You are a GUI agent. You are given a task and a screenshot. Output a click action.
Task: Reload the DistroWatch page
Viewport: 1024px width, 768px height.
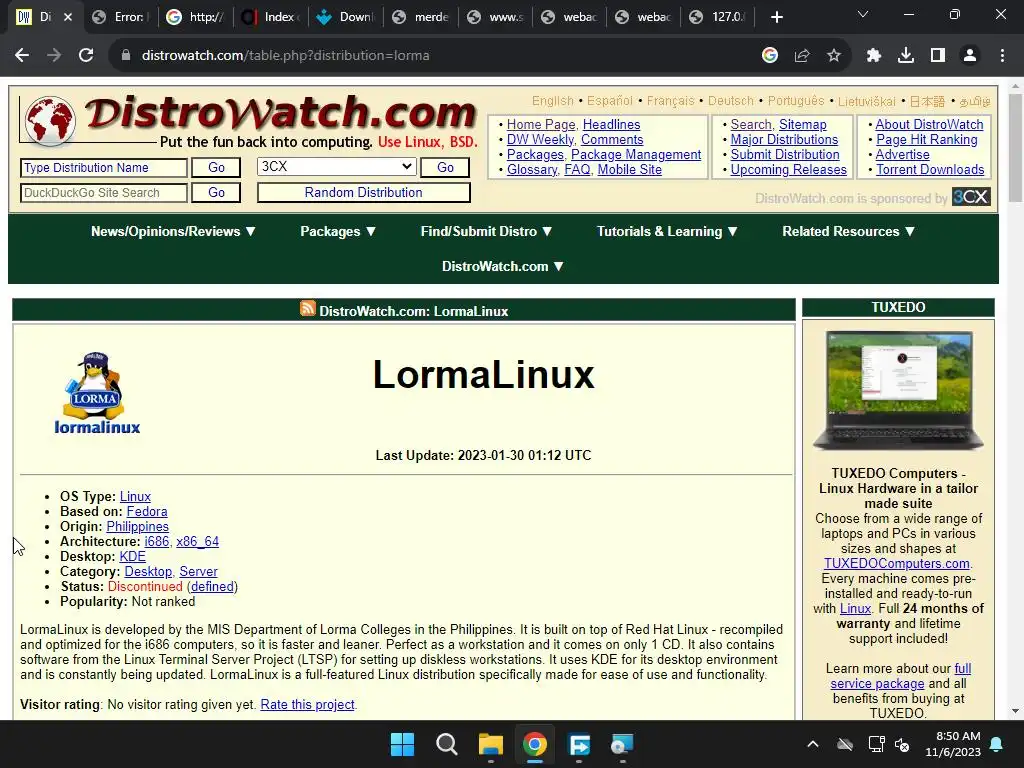(86, 56)
